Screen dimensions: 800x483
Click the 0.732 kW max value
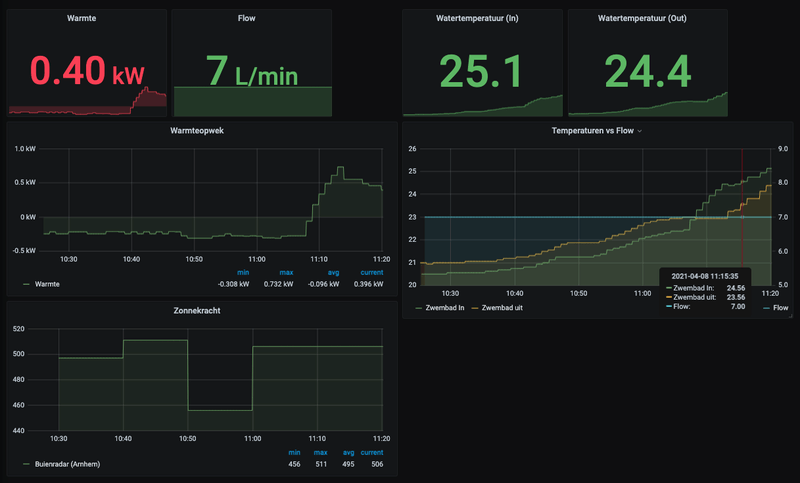coord(279,284)
